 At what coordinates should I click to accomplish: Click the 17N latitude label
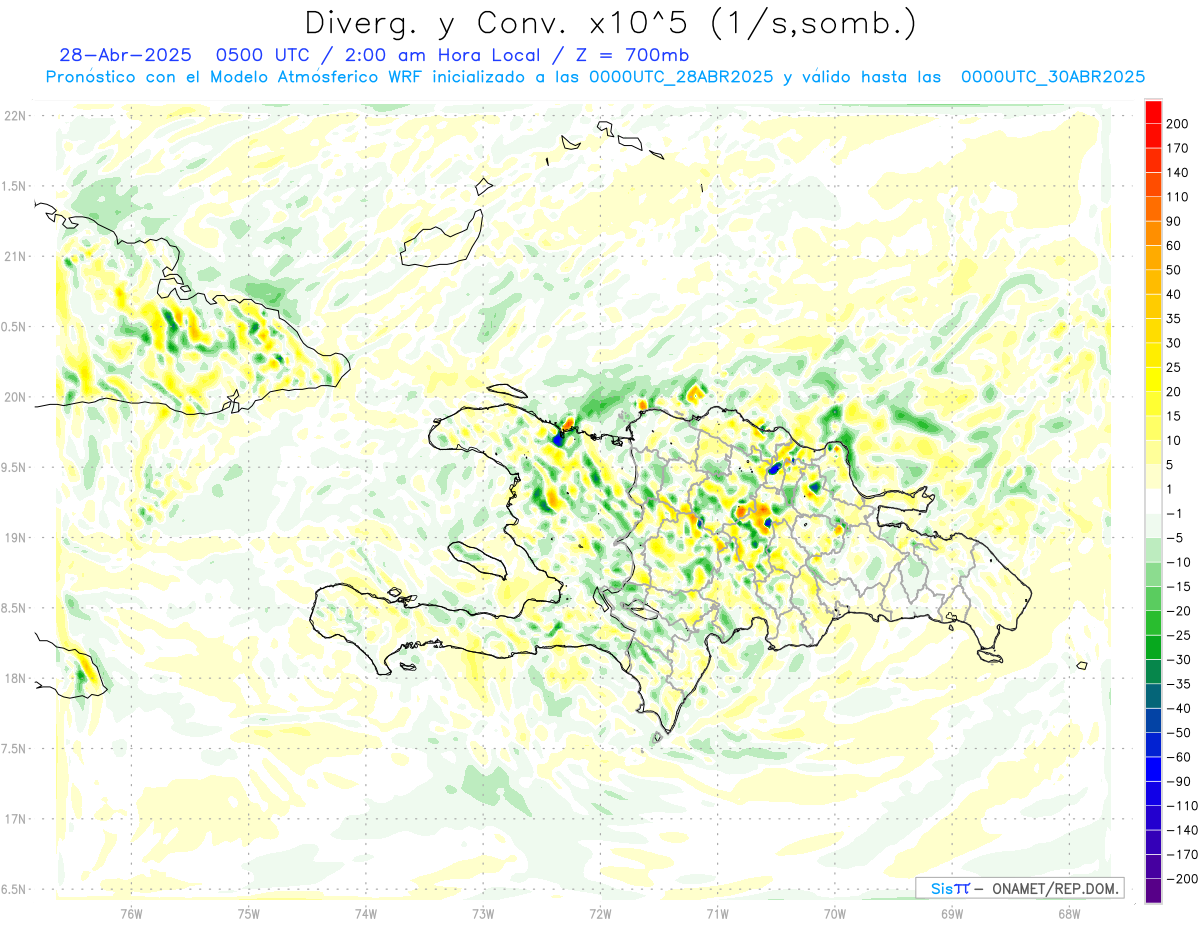pyautogui.click(x=14, y=819)
